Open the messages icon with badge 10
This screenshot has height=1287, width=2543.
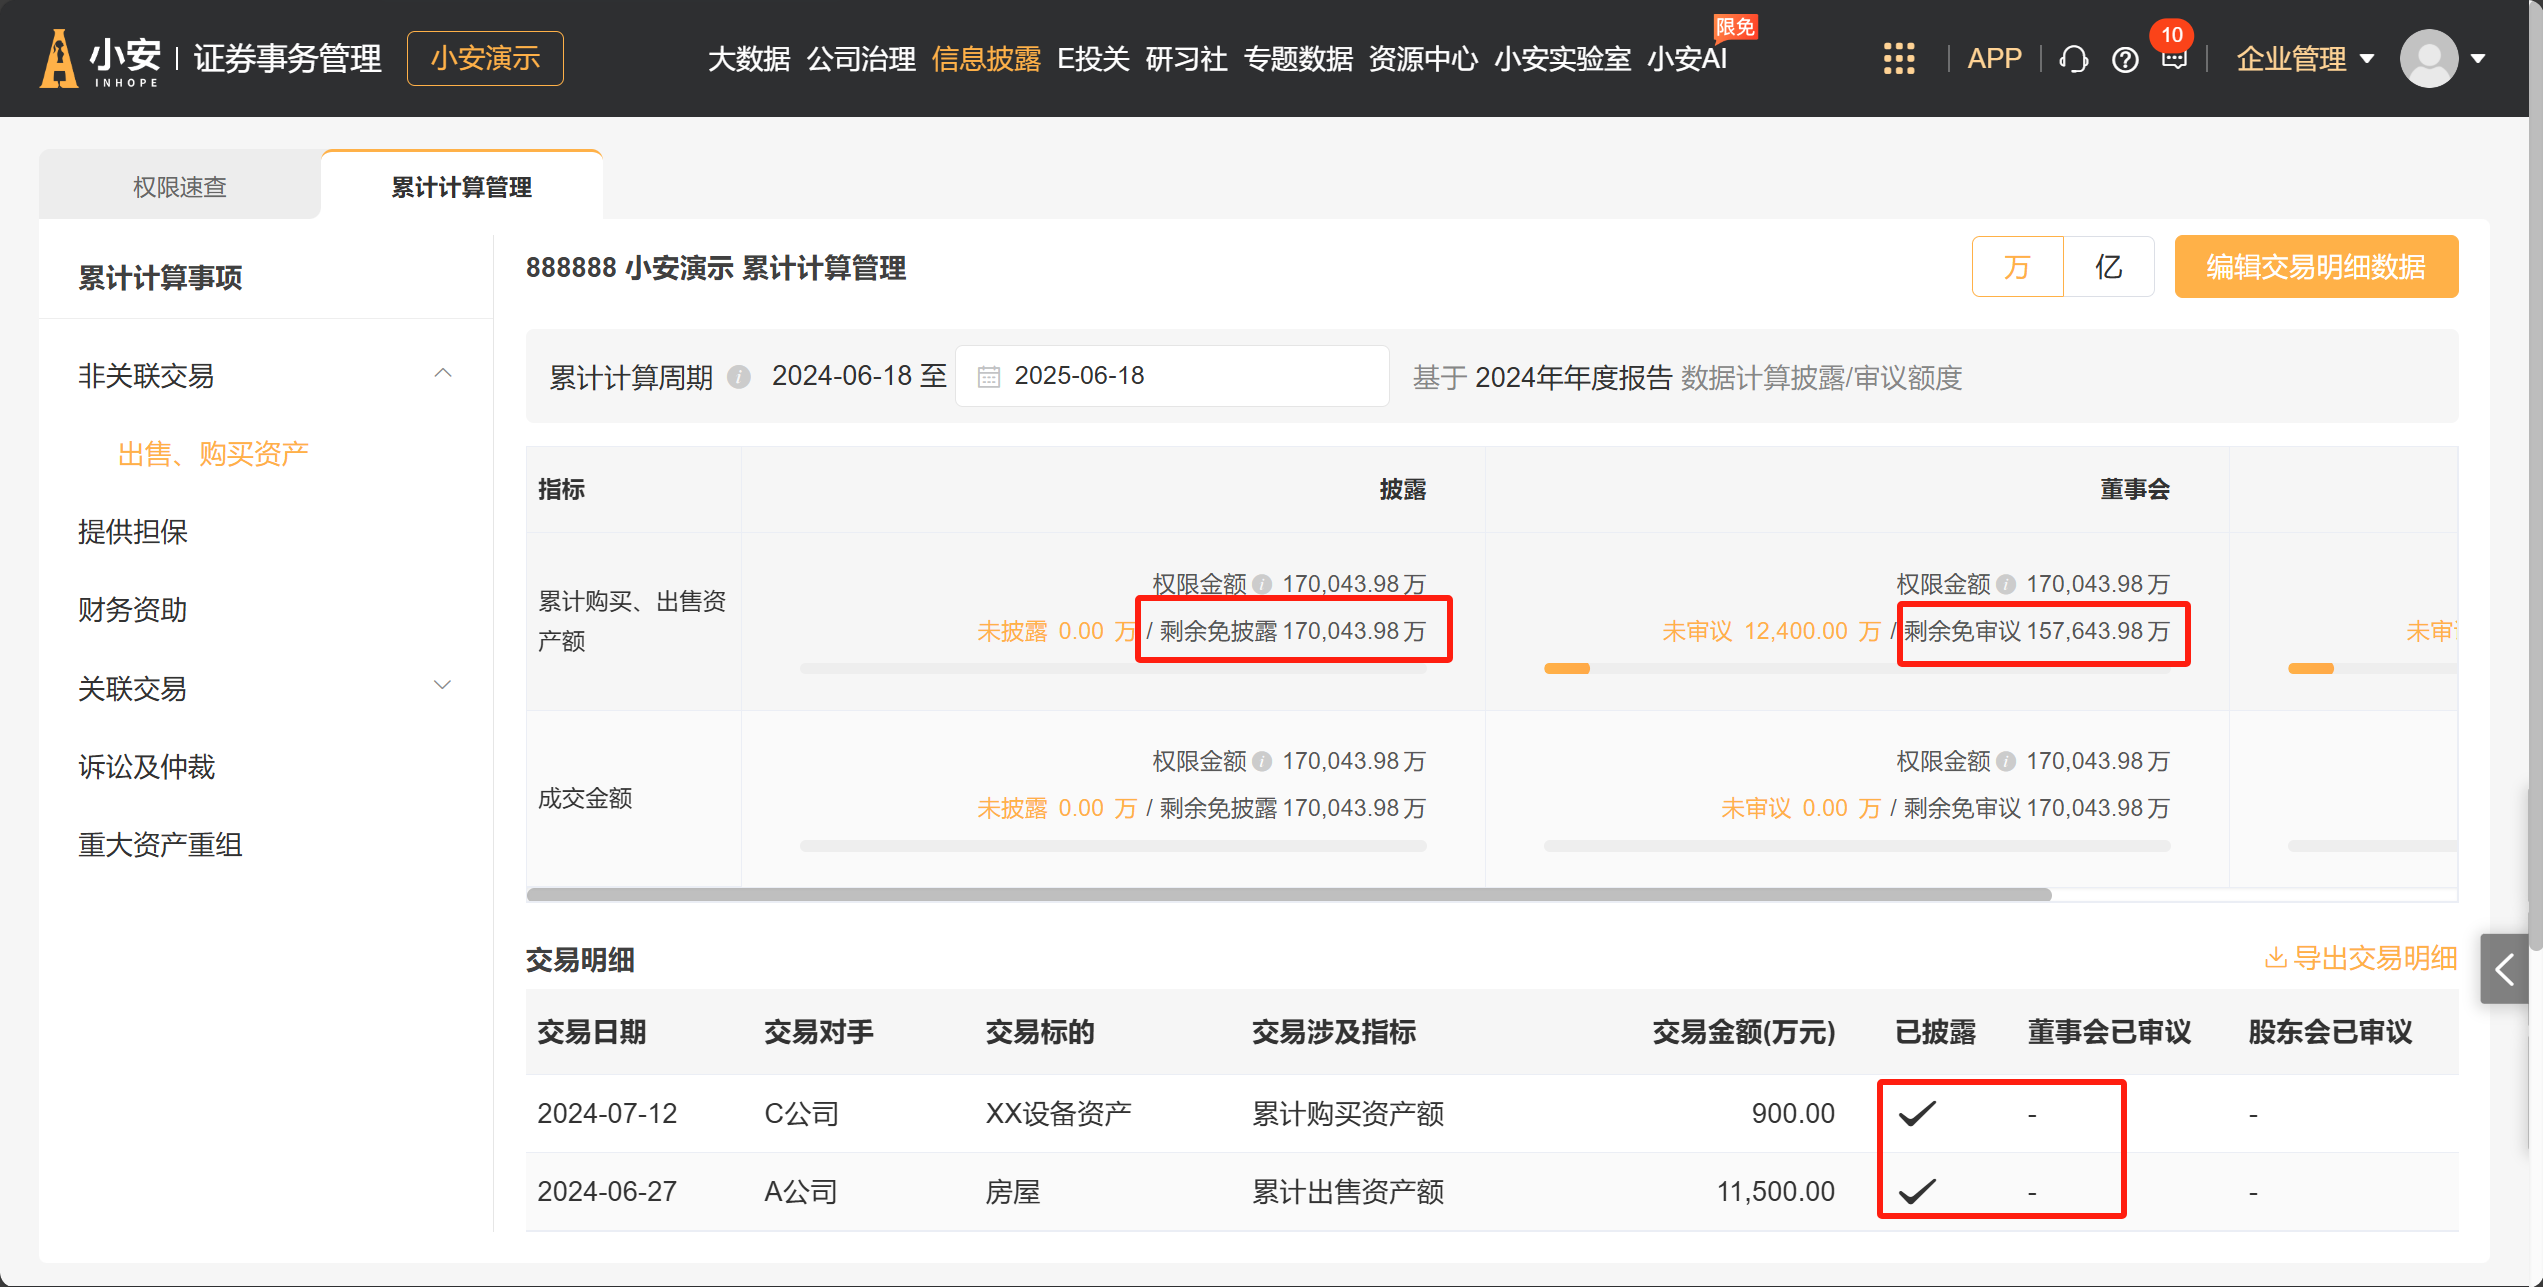pos(2174,58)
